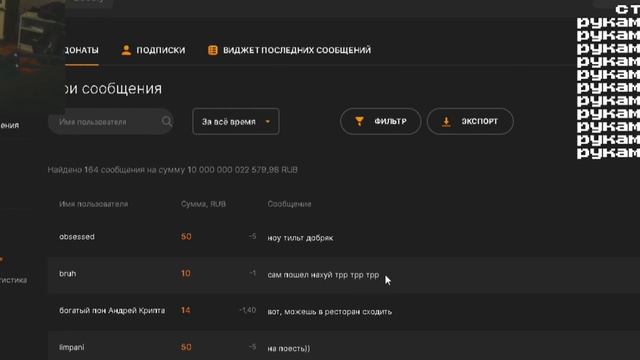Select username obsessed
Screen dimensions: 640x360
(x=77, y=237)
